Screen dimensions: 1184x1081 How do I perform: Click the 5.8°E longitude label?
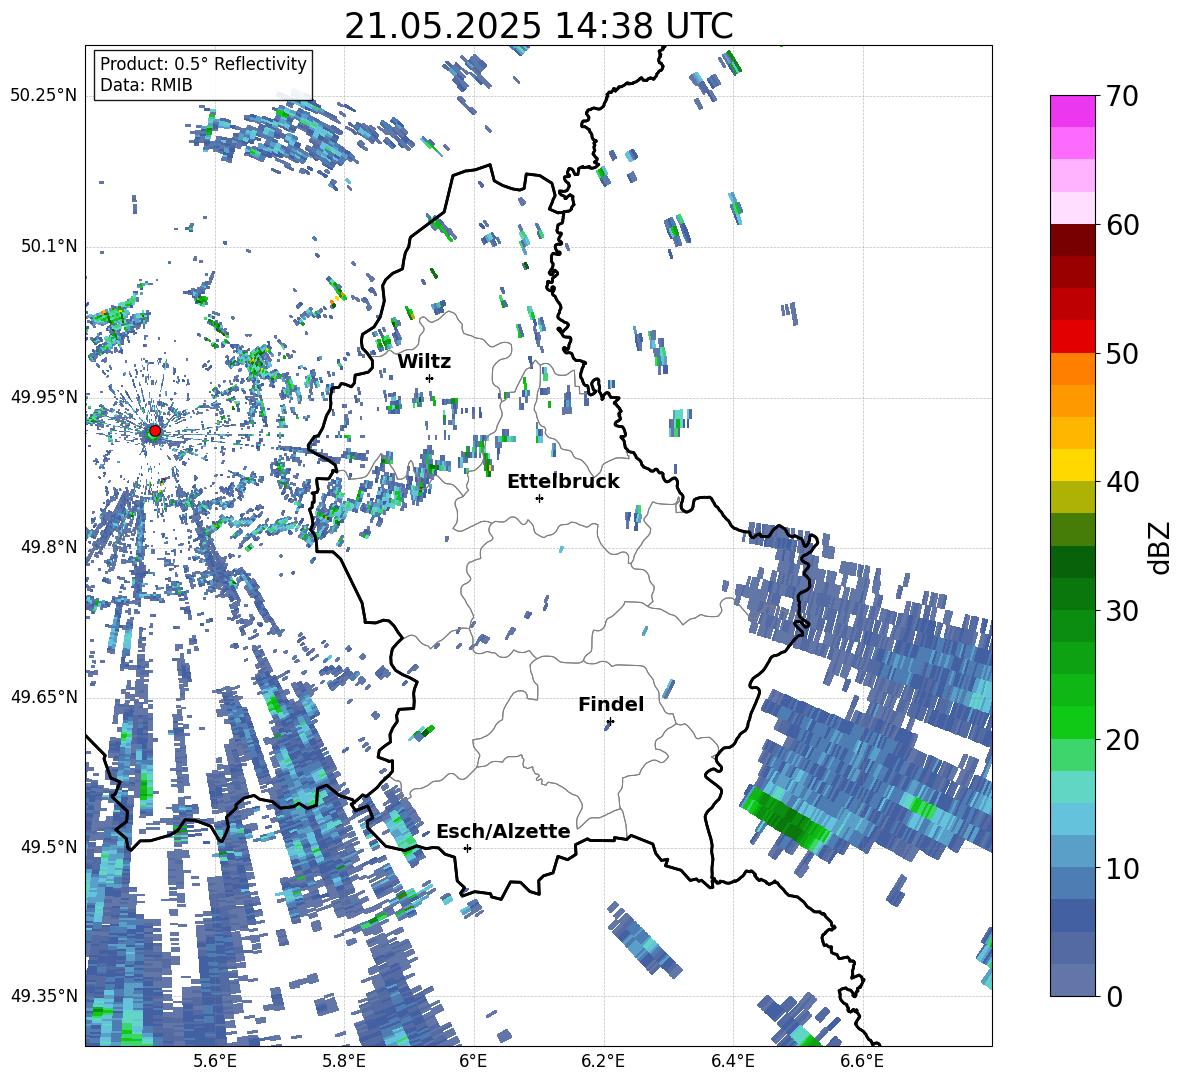344,1061
